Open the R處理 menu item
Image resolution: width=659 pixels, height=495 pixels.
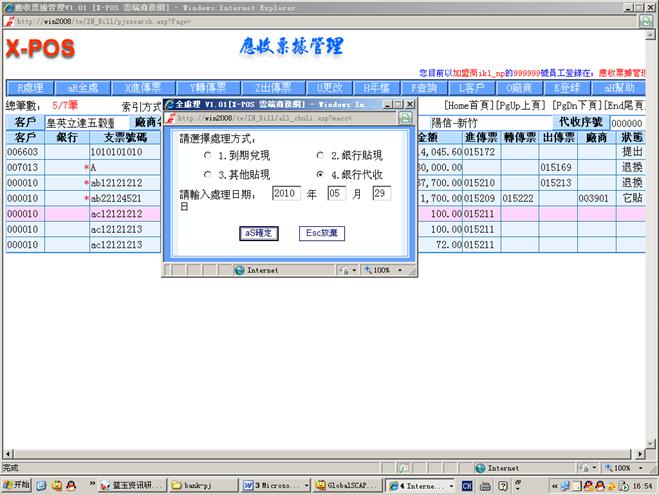tap(29, 88)
